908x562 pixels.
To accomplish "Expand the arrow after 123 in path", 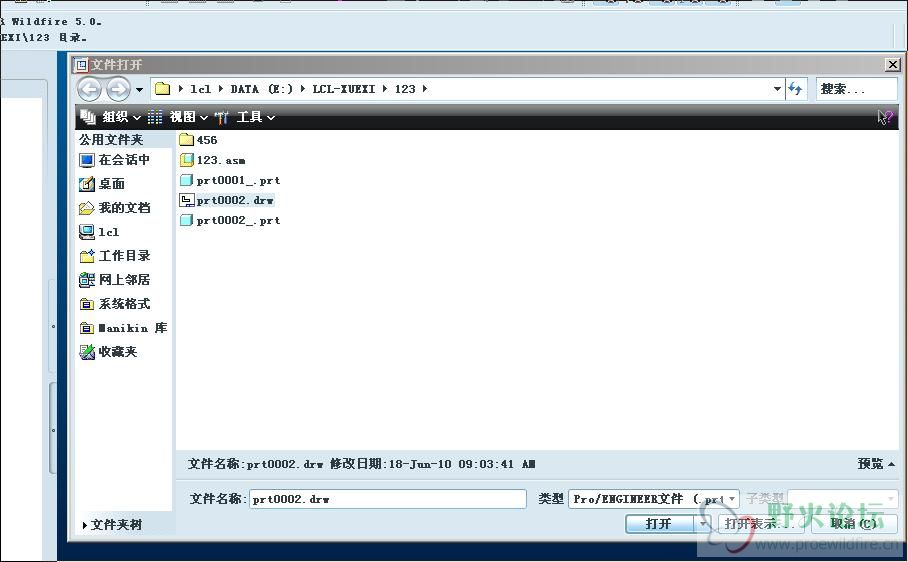I will (425, 89).
